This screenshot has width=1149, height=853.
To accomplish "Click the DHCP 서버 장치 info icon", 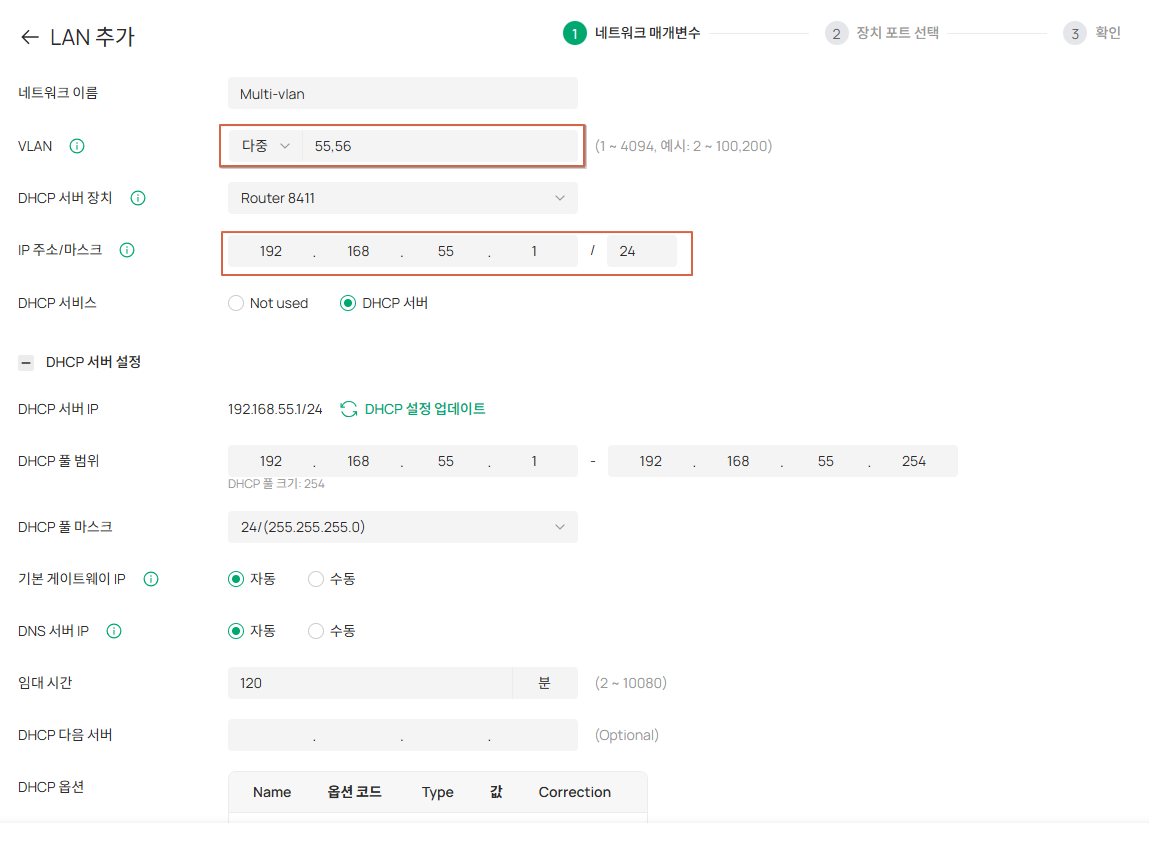I will tap(138, 198).
